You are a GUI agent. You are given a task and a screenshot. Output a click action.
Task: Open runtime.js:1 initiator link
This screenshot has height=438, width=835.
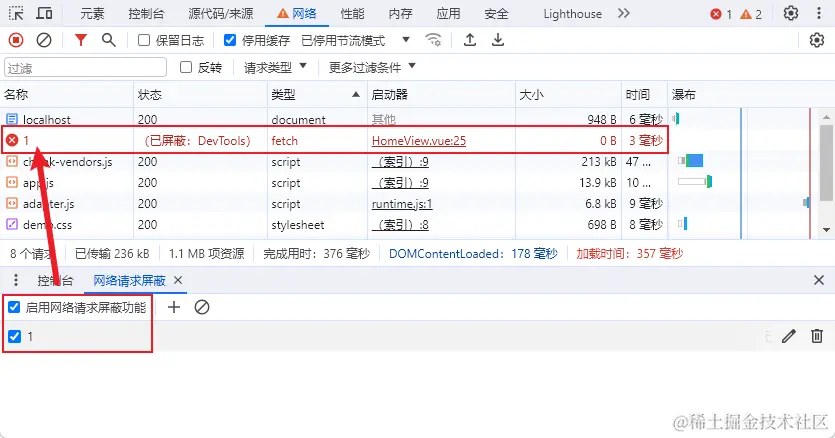point(402,204)
